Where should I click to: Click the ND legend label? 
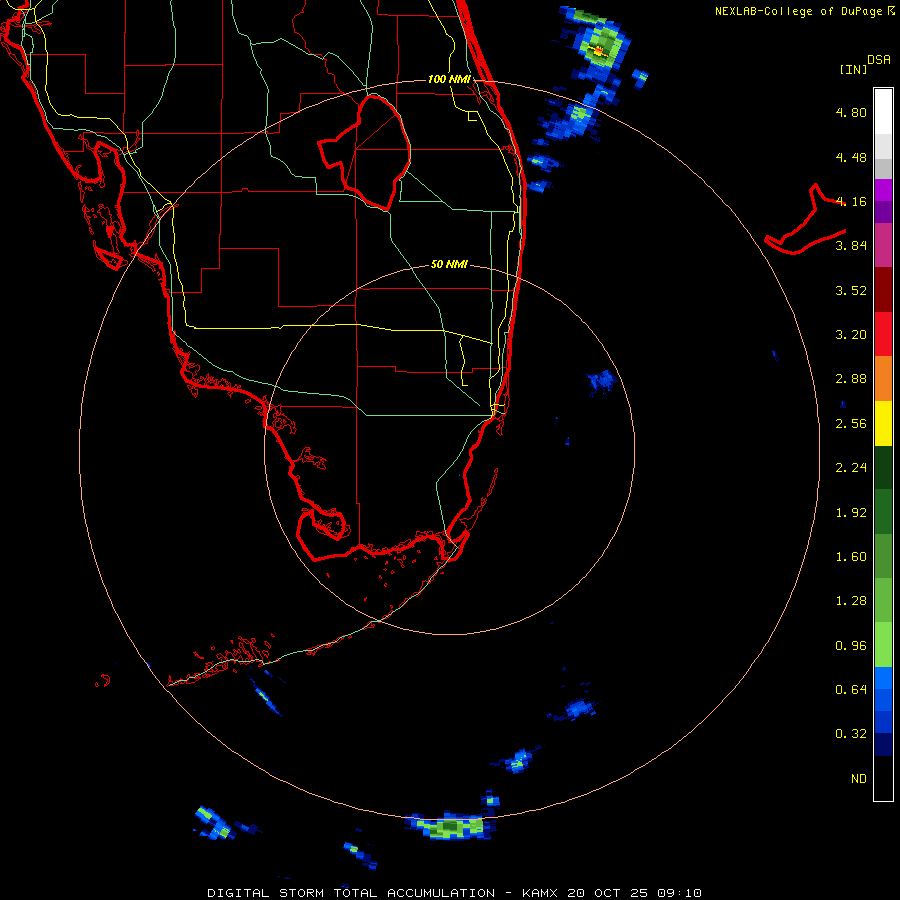pos(859,779)
